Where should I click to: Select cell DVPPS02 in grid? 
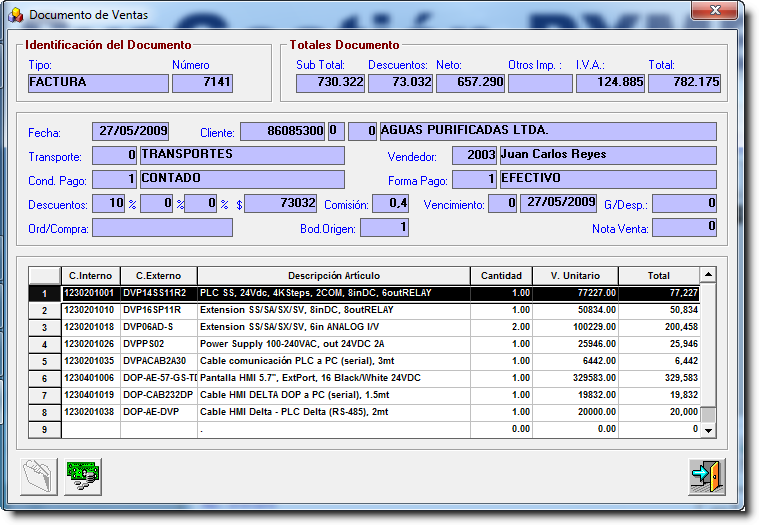159,344
